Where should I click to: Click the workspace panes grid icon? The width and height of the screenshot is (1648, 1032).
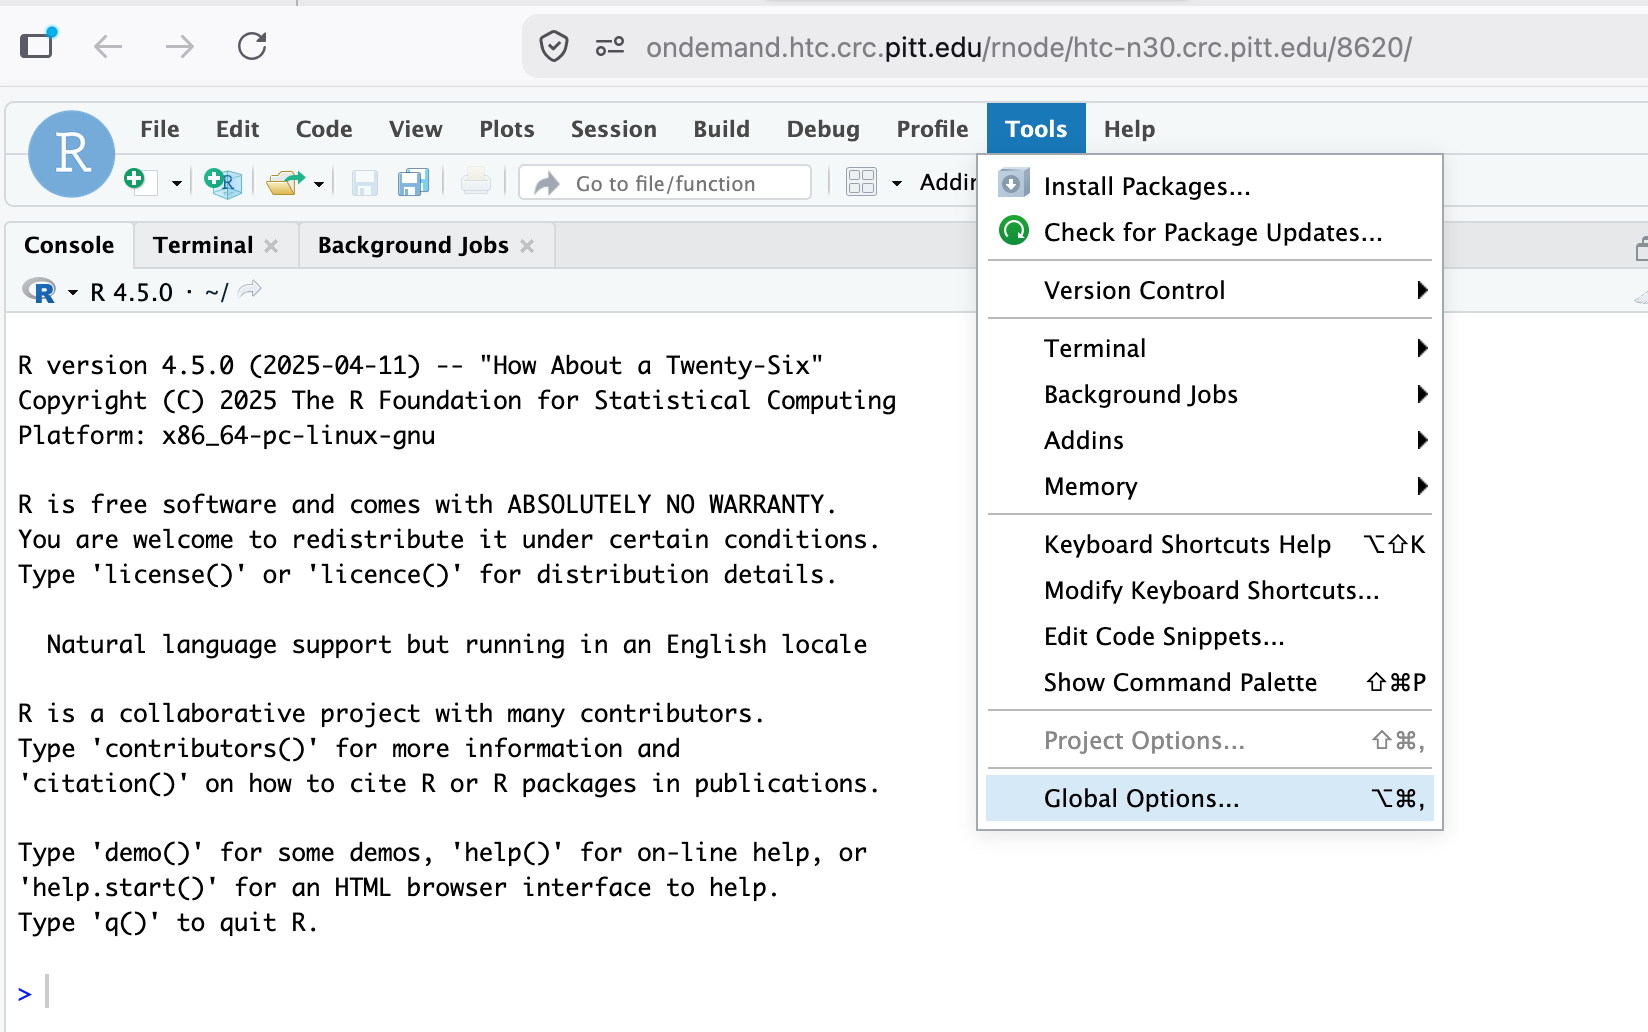click(x=861, y=182)
